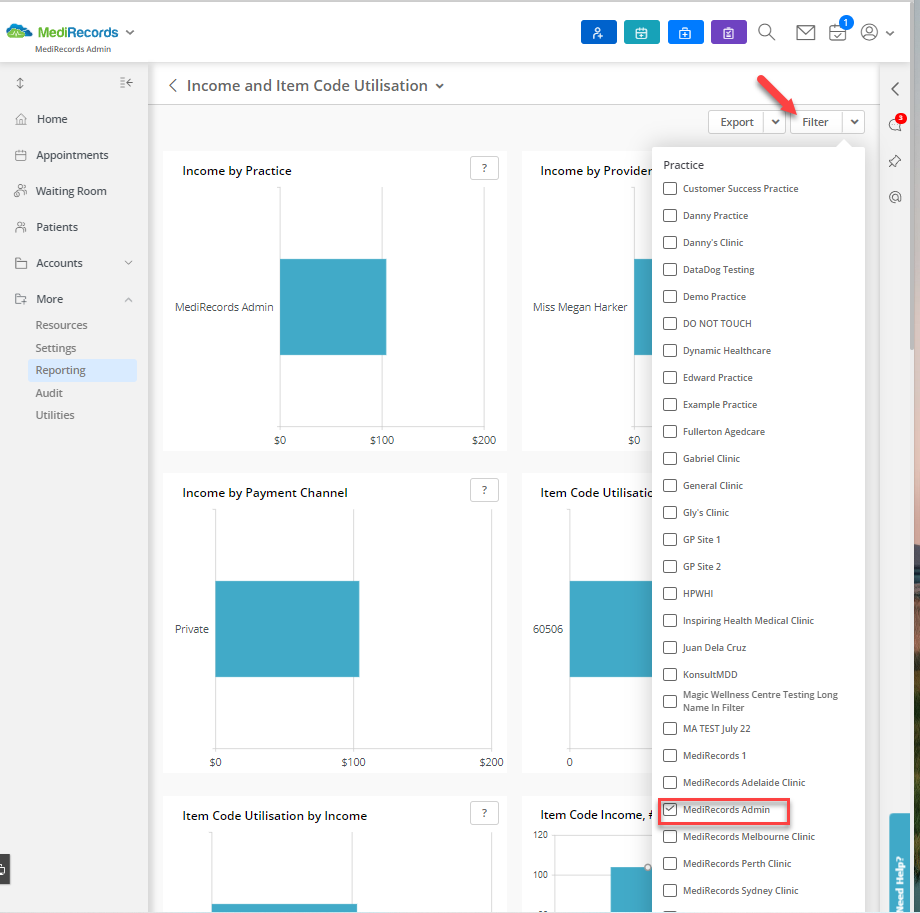Viewport: 920px width, 913px height.
Task: Click the purple clipboard task icon
Action: (729, 32)
